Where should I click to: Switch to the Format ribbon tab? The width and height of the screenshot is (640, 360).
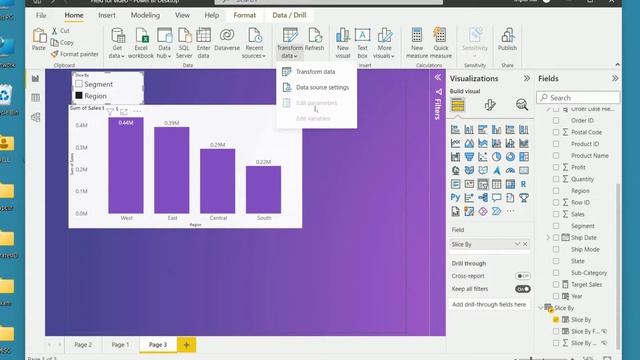pyautogui.click(x=244, y=15)
